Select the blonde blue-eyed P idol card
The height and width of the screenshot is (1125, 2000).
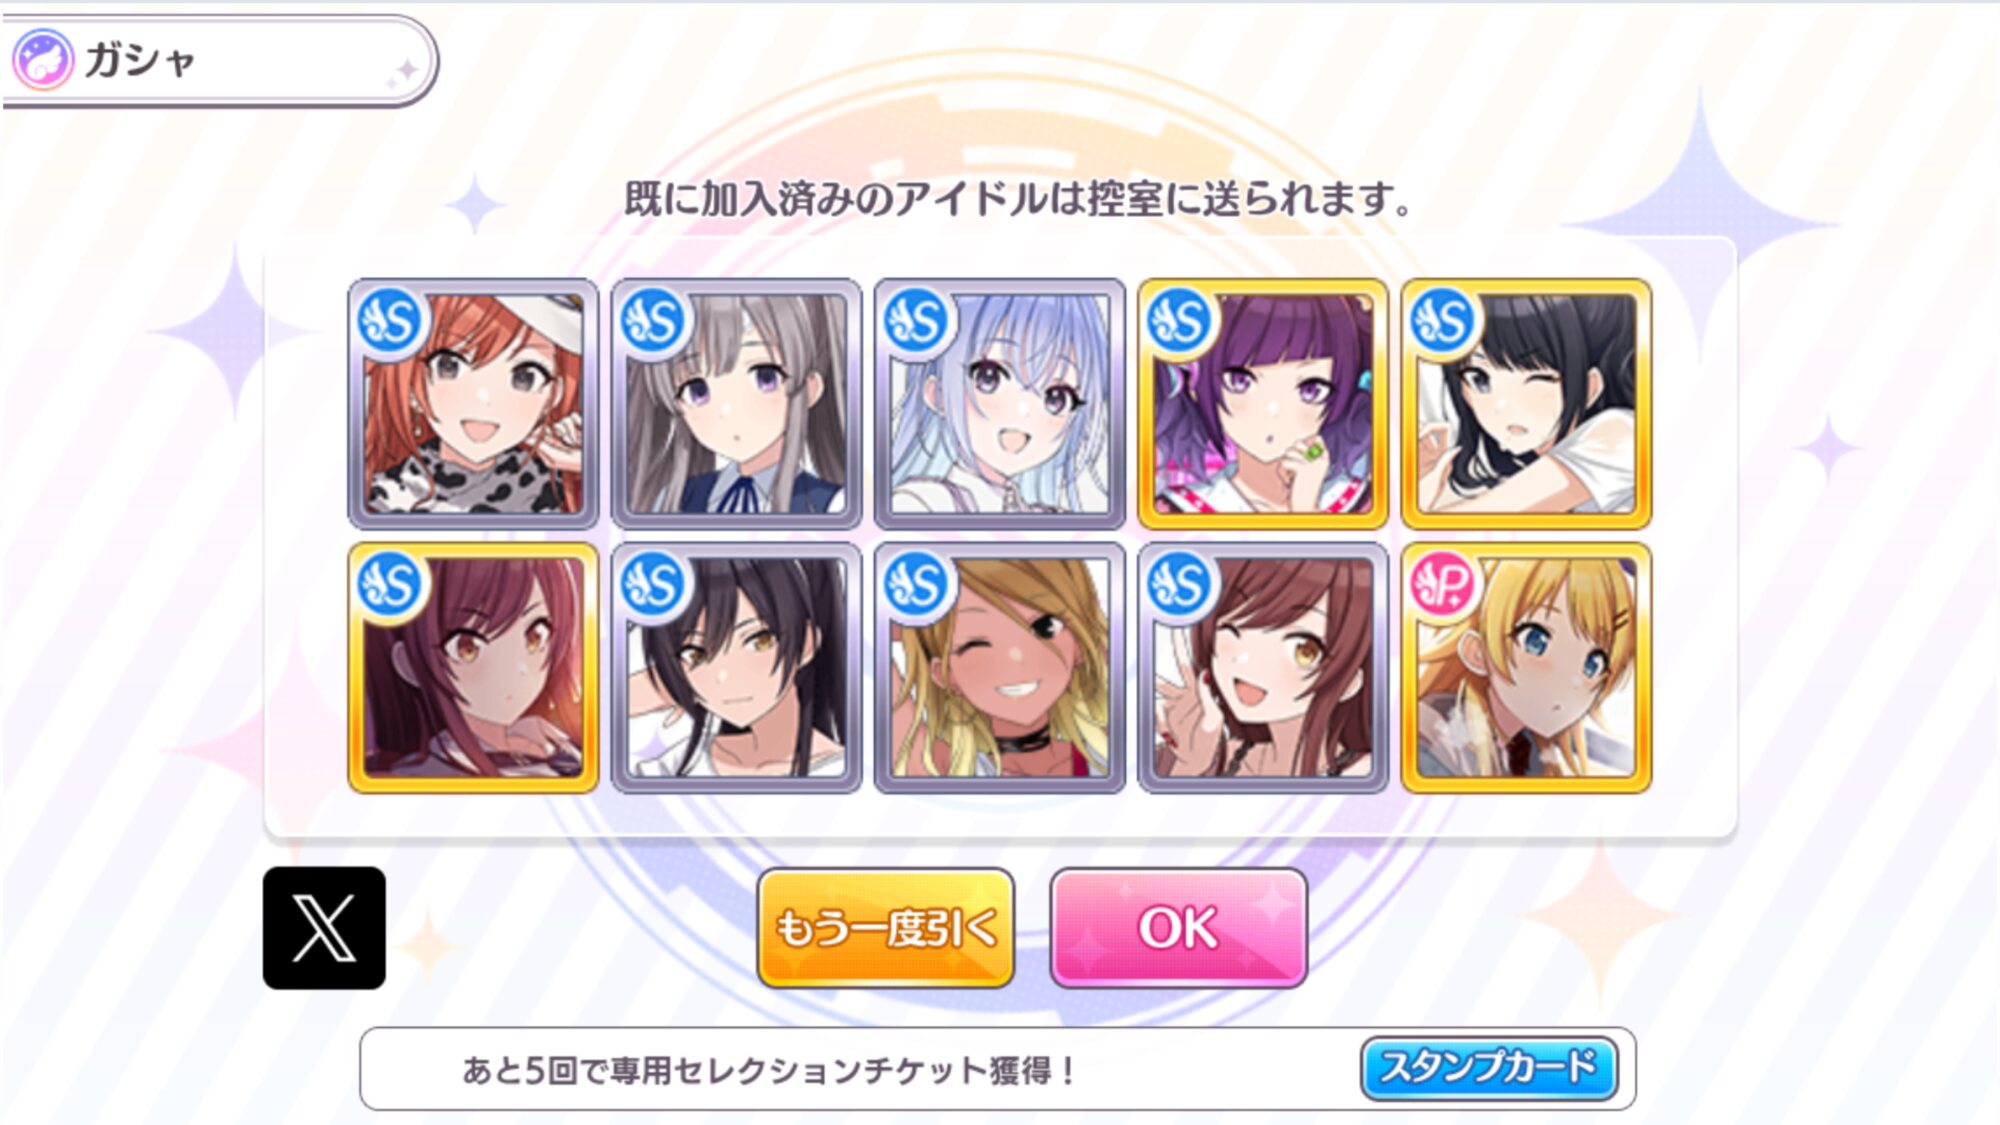[x=1526, y=668]
